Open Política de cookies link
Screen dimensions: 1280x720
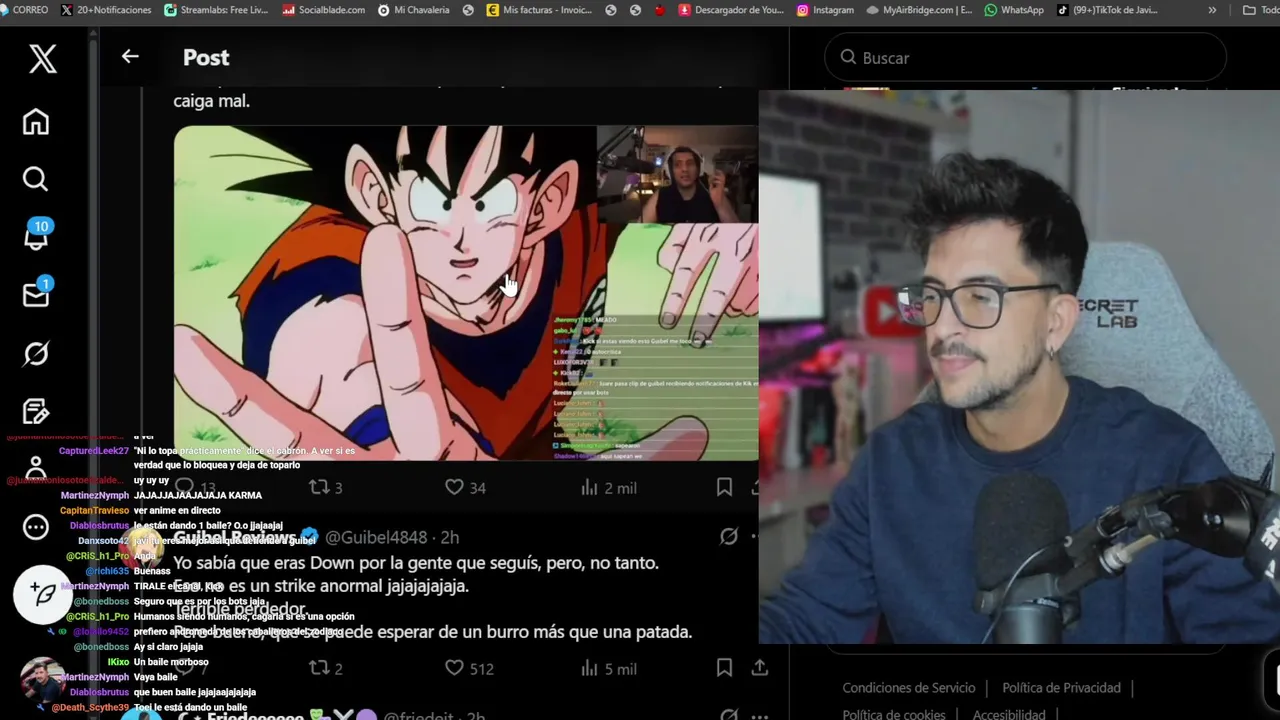point(894,714)
